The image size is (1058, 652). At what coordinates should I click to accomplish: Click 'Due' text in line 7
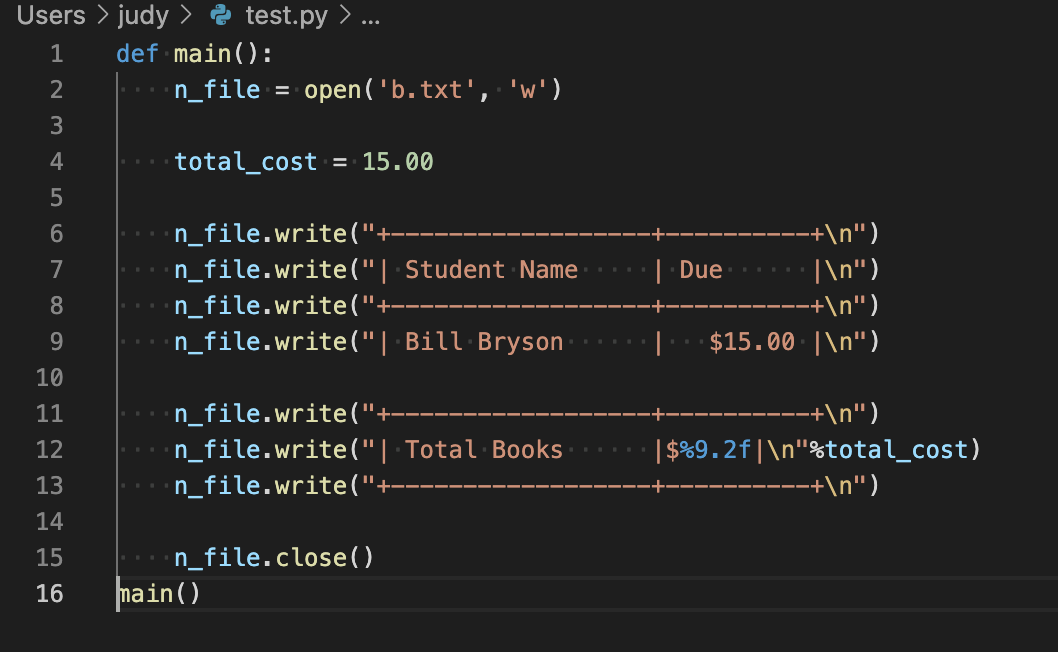[701, 270]
